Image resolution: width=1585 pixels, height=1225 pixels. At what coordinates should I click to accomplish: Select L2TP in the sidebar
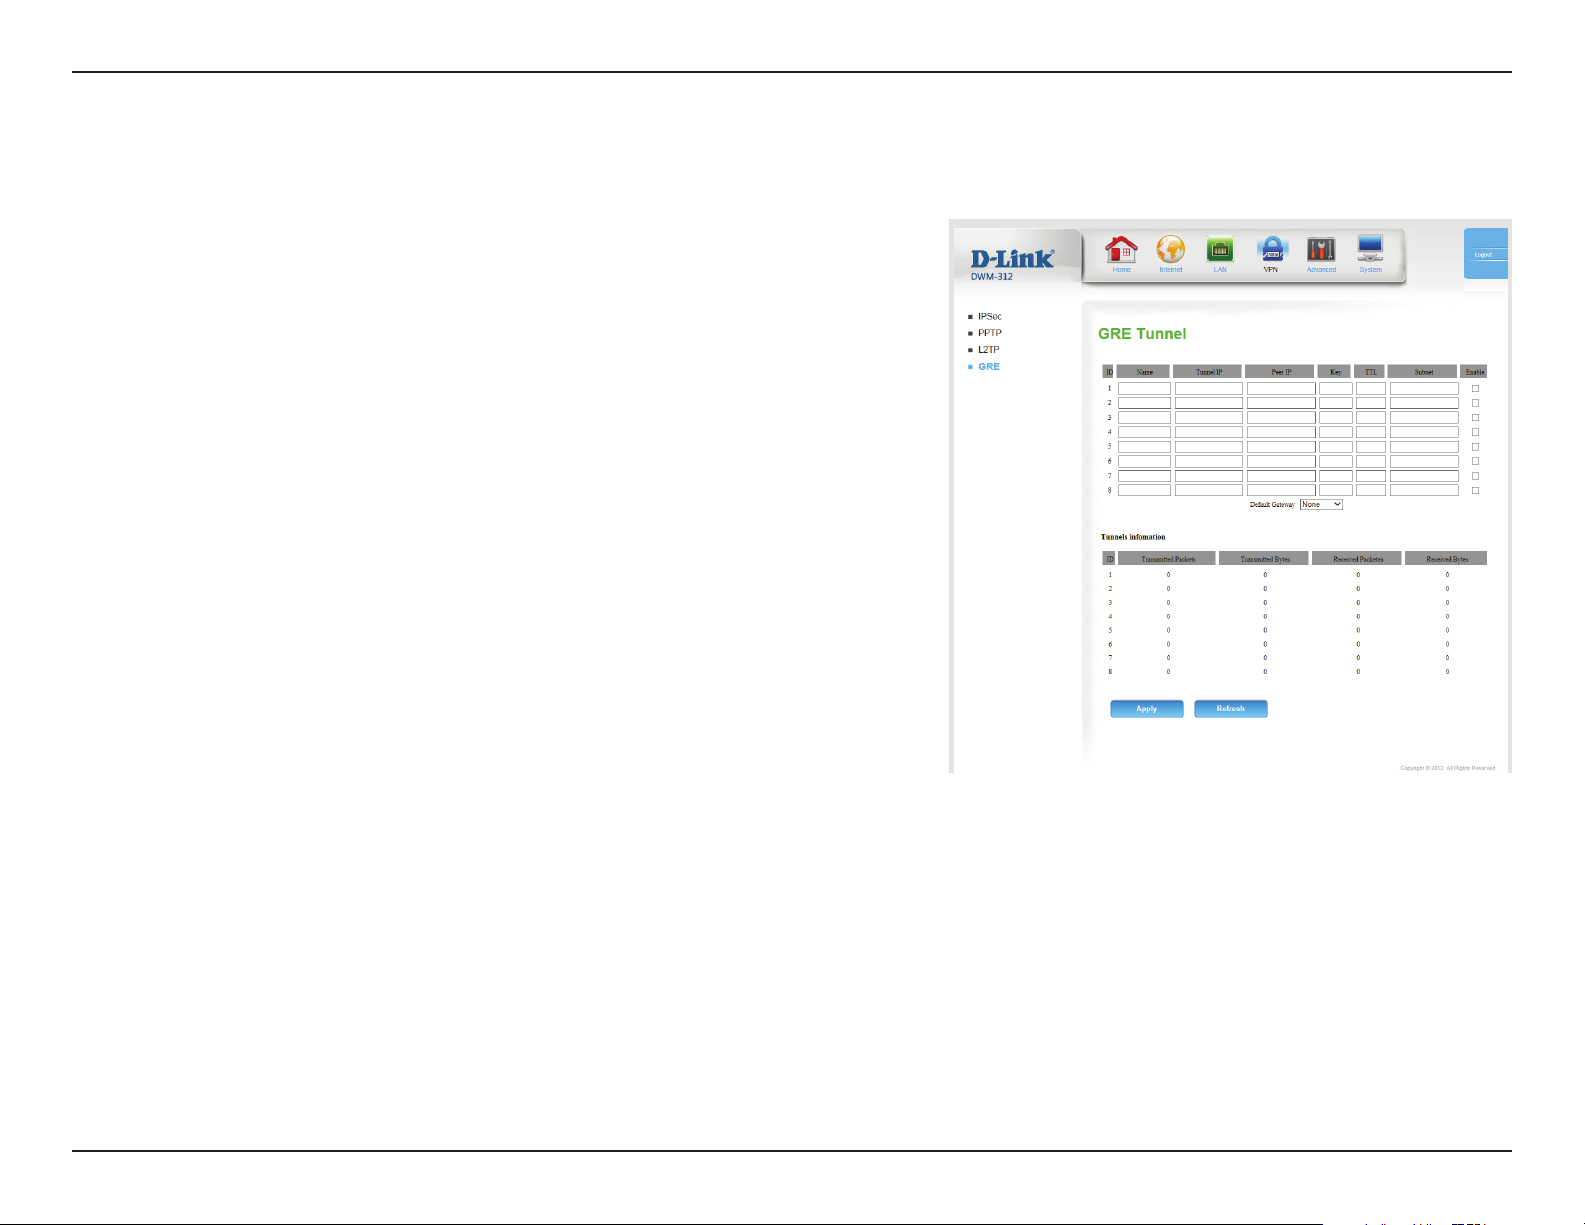click(988, 350)
